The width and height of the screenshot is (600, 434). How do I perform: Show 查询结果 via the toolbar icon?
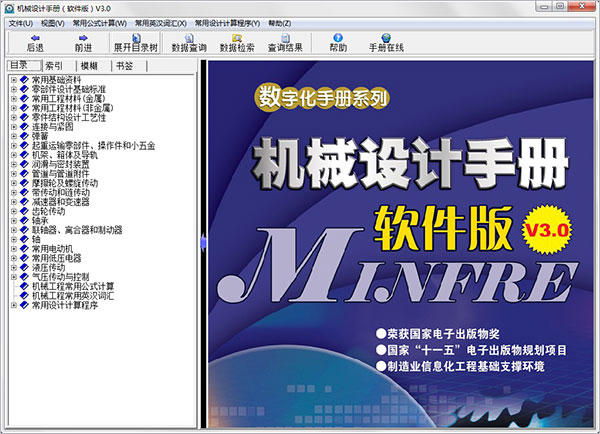pos(285,42)
